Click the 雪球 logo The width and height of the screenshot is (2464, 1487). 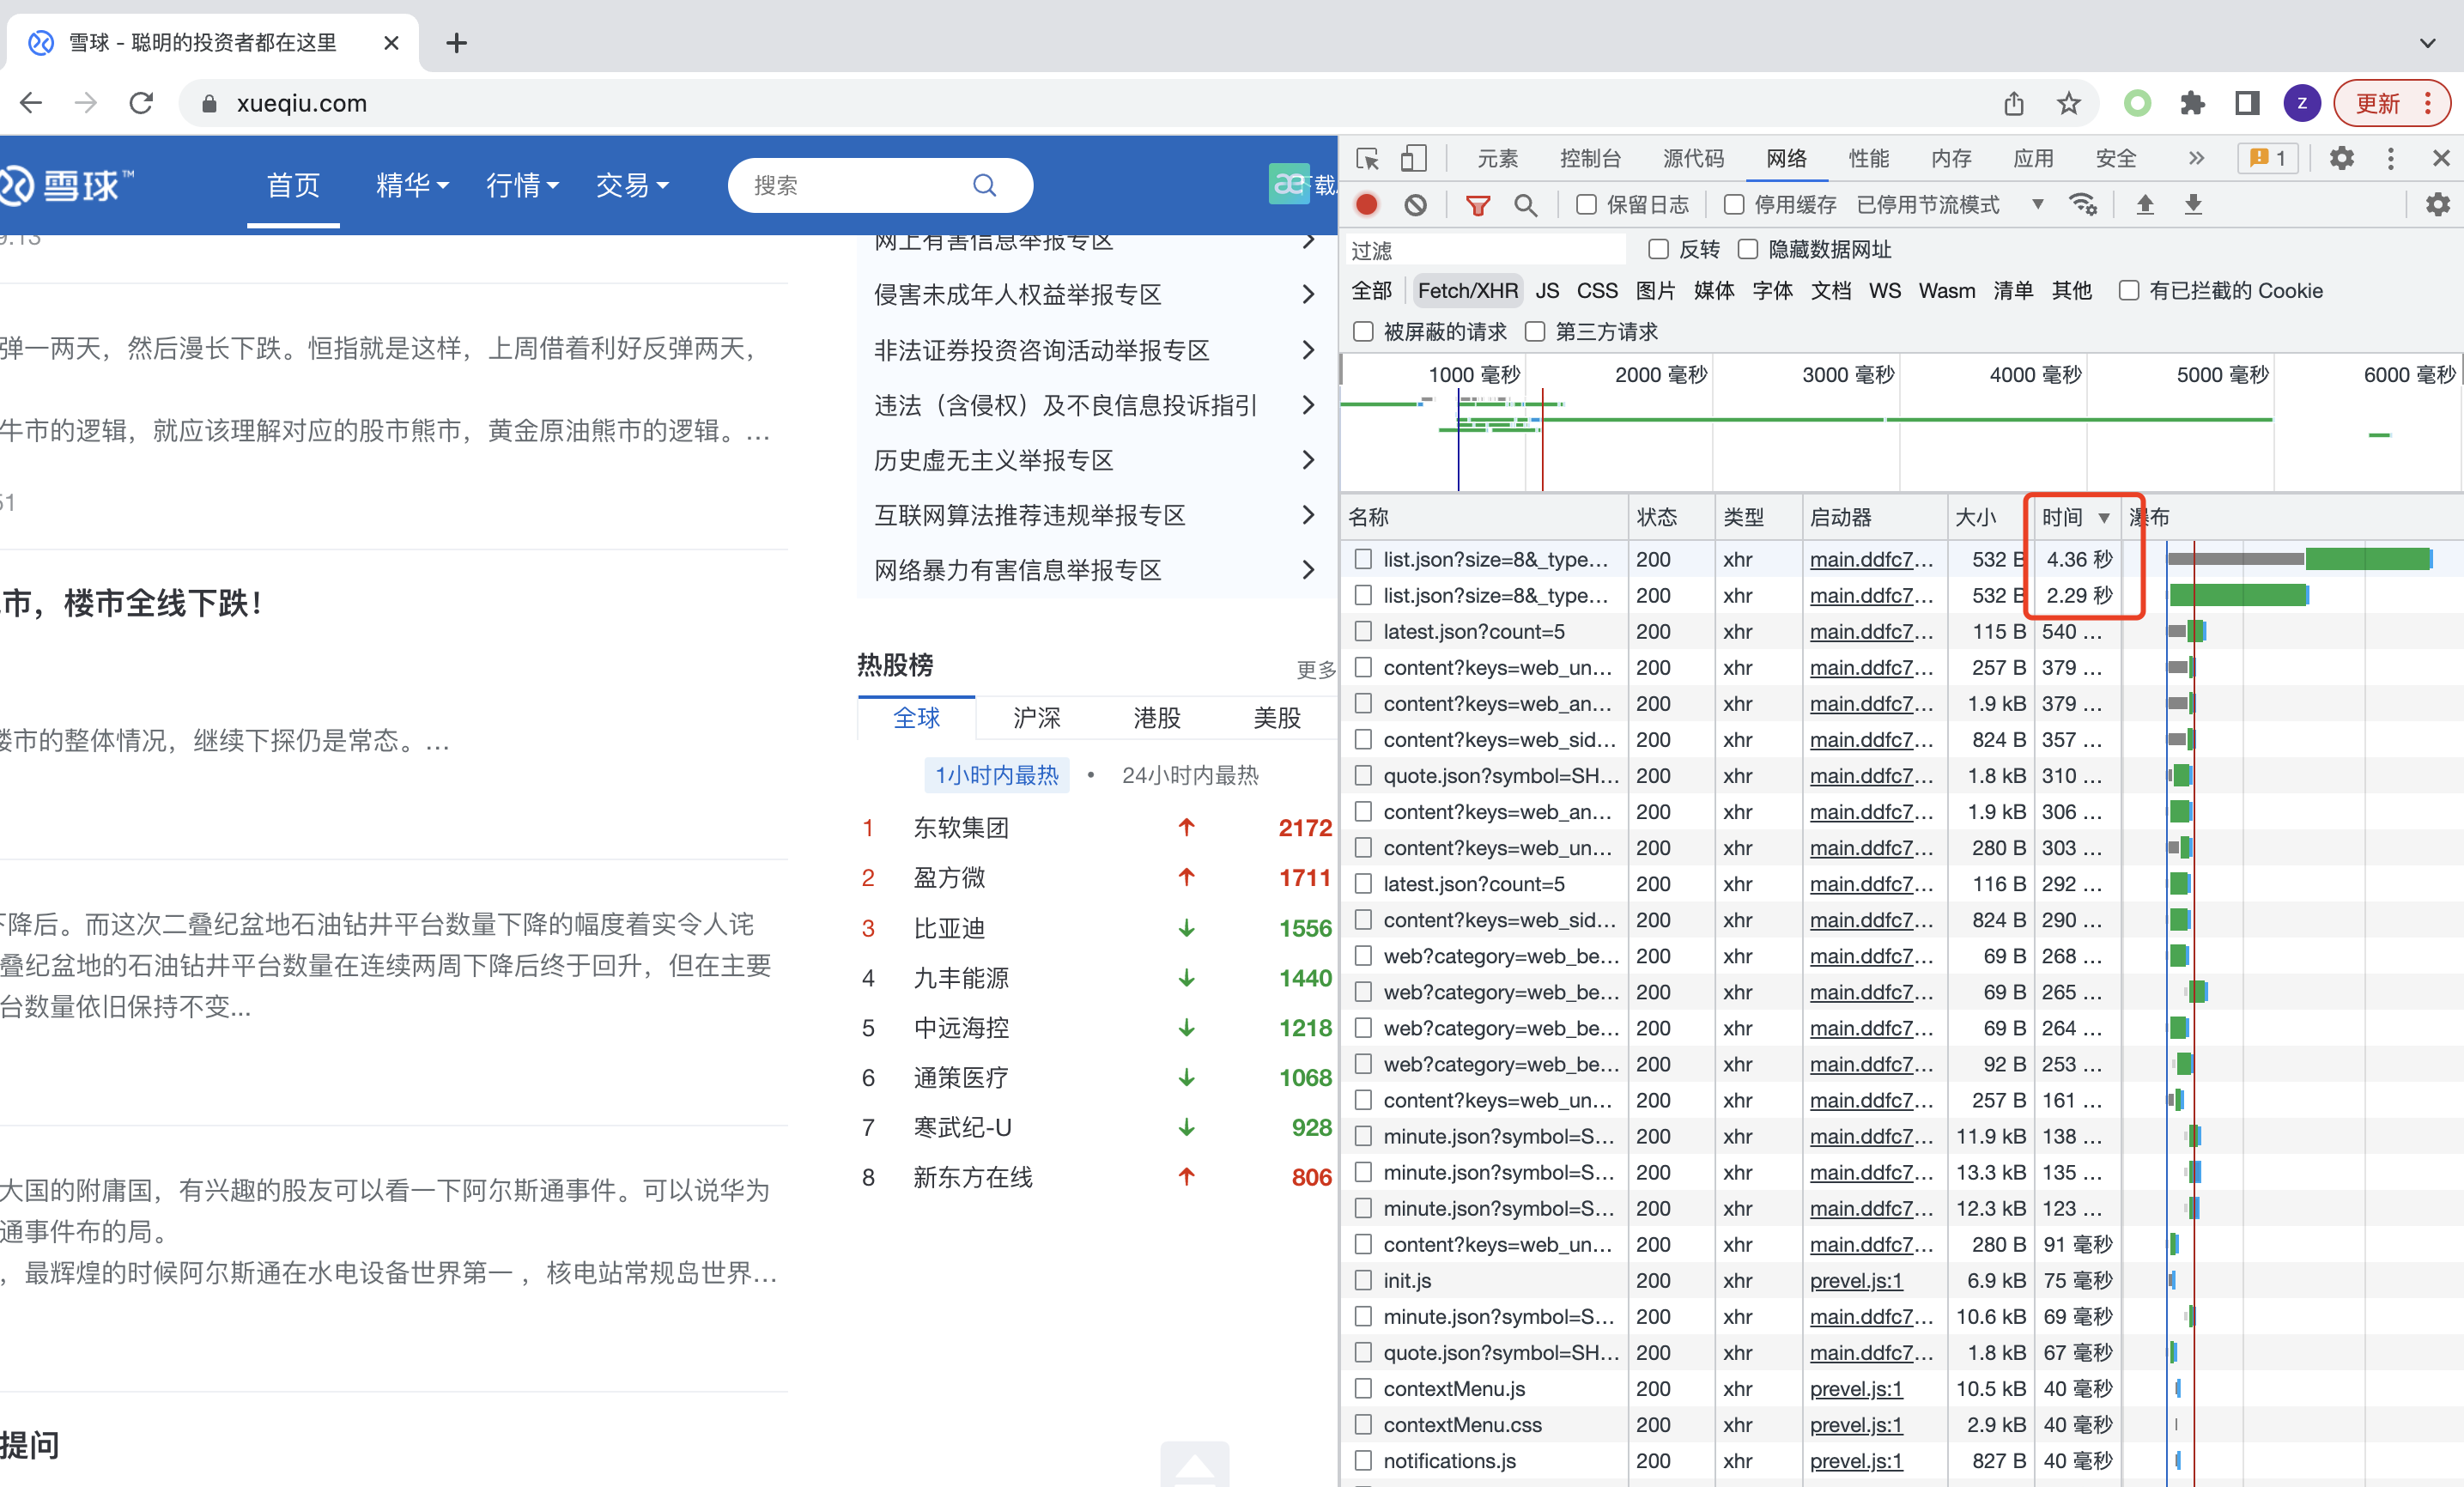[68, 185]
